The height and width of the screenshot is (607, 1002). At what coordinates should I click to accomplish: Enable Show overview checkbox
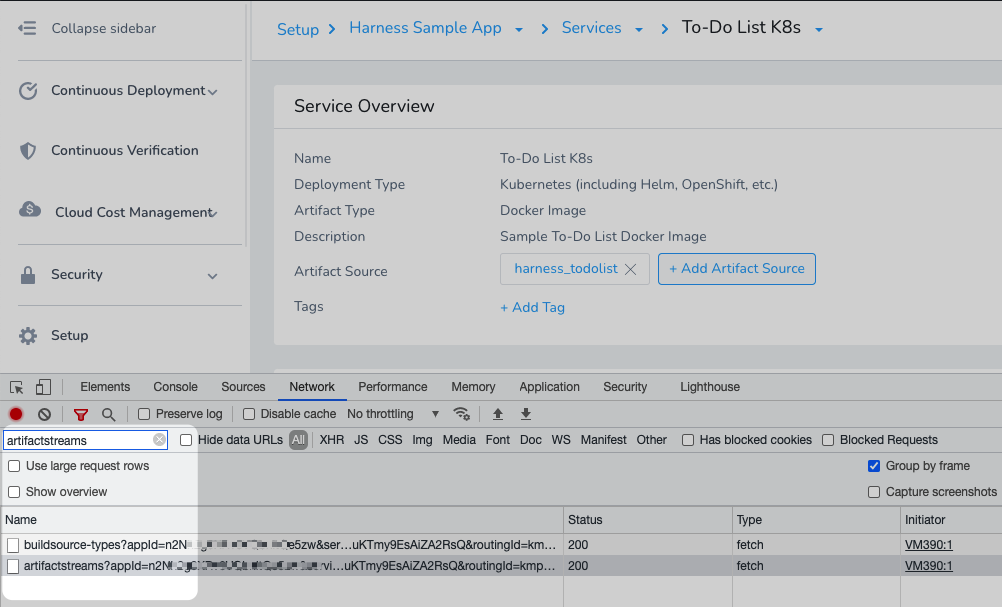point(14,492)
